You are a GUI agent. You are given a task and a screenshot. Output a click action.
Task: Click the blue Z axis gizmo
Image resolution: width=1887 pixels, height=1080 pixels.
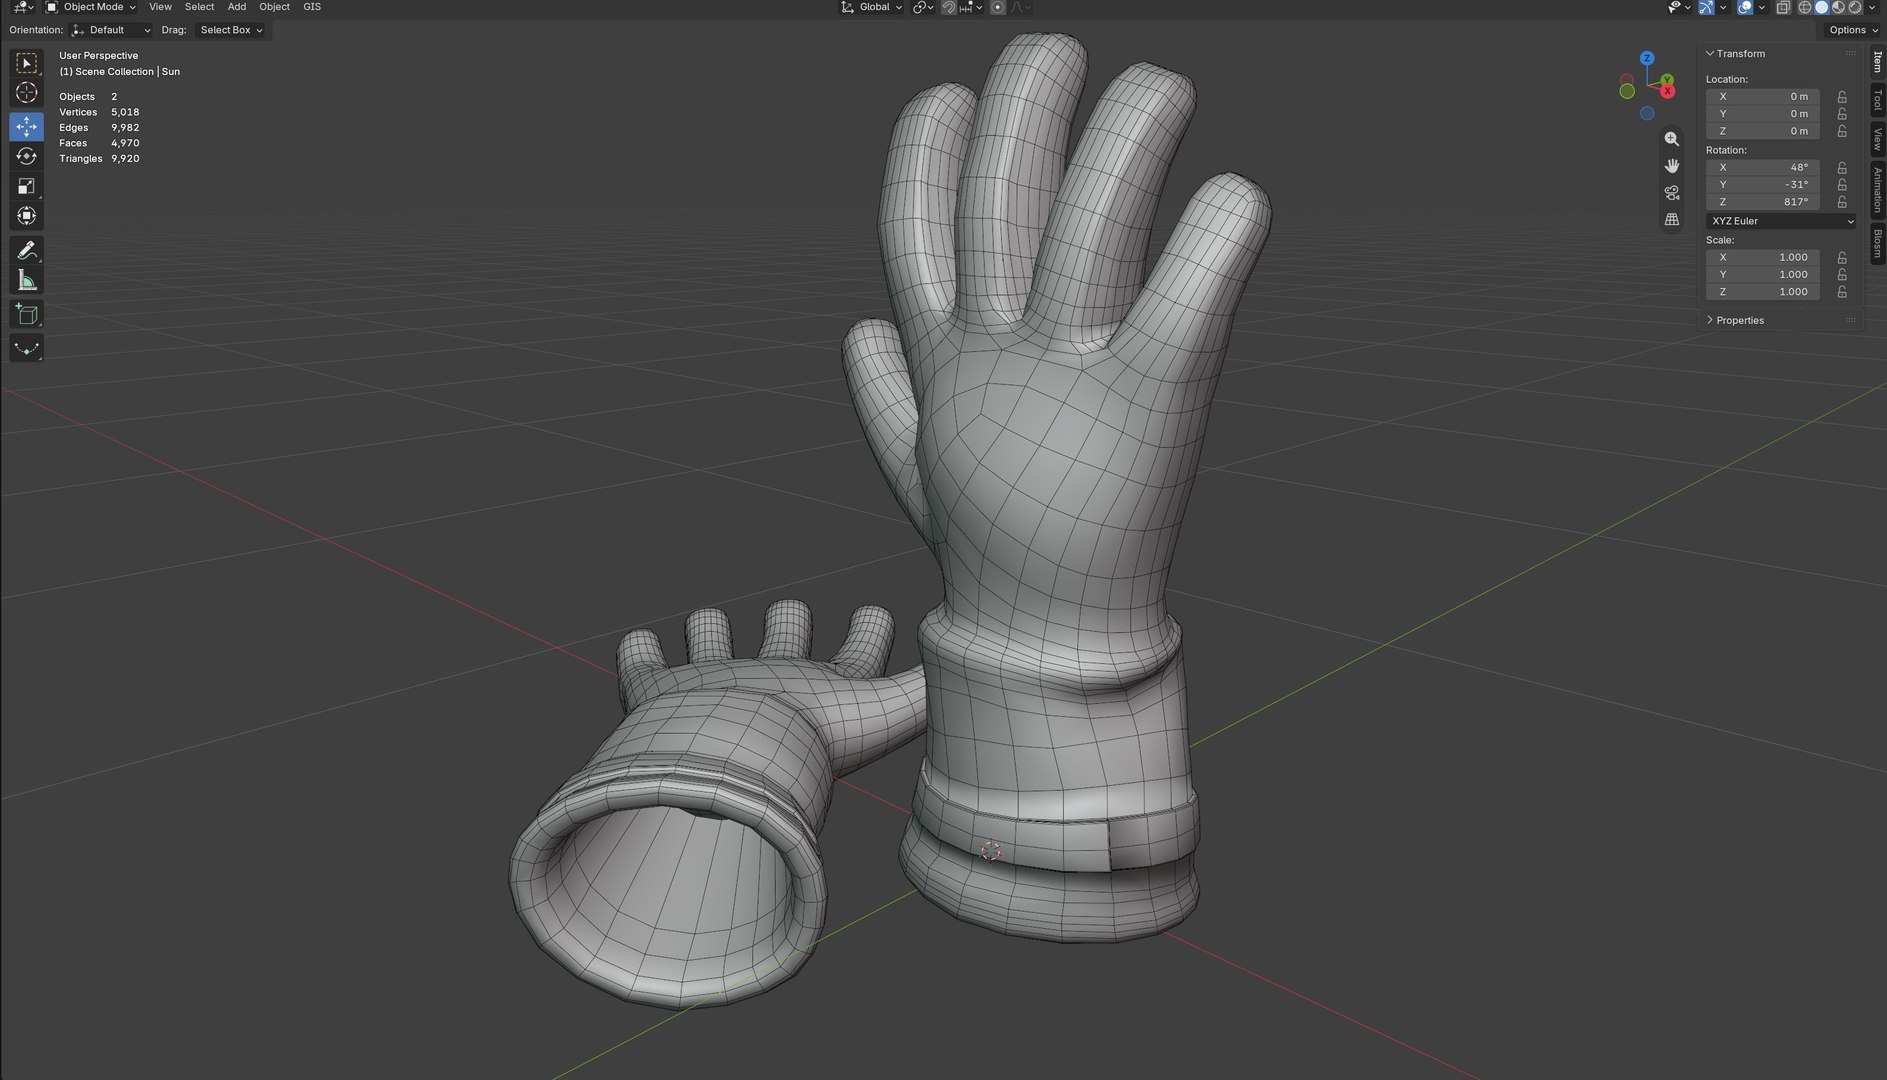(x=1647, y=58)
